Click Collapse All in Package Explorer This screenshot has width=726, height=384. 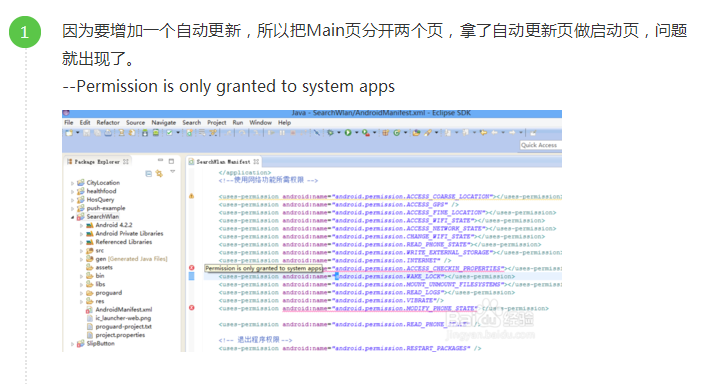149,174
